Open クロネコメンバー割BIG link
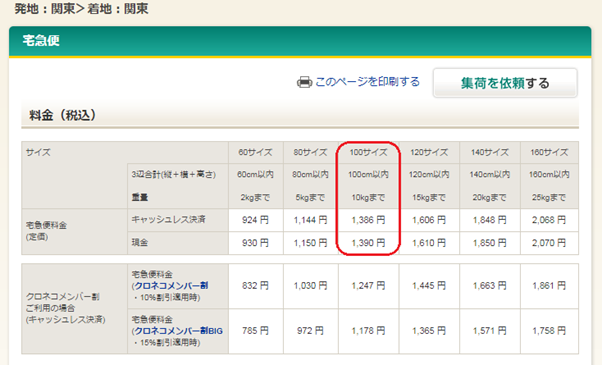 tap(179, 331)
